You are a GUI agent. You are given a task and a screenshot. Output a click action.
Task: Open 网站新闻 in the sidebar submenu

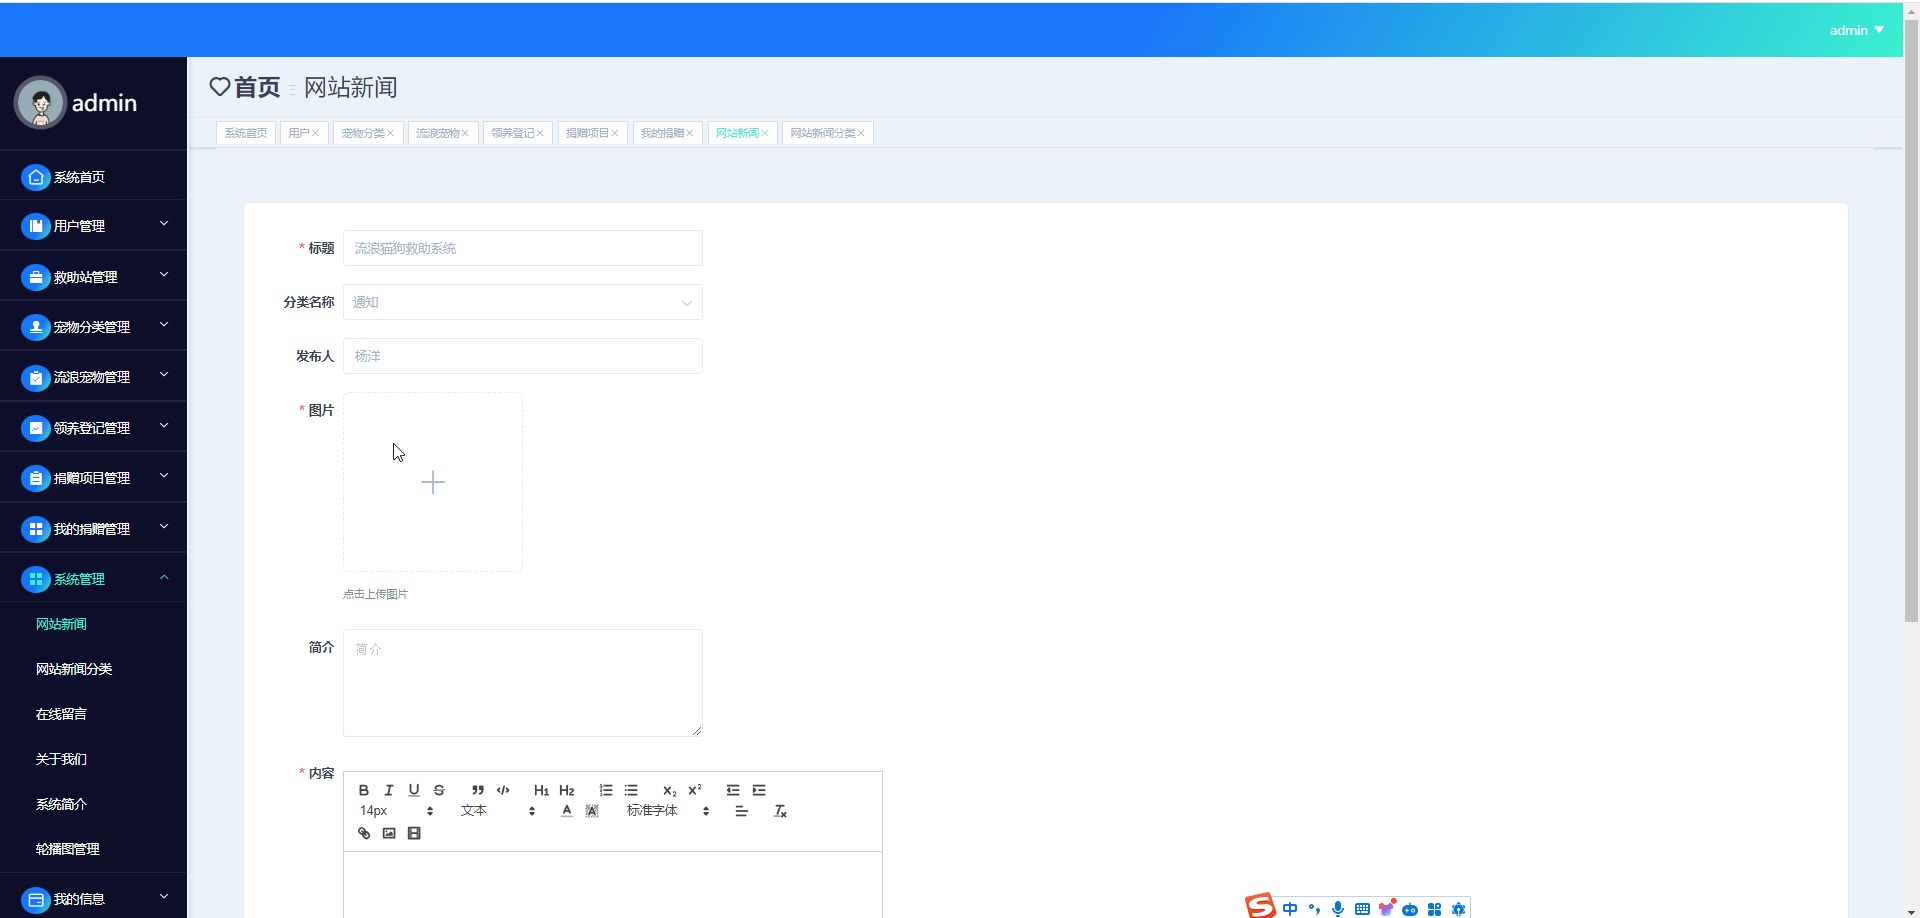[x=61, y=624]
